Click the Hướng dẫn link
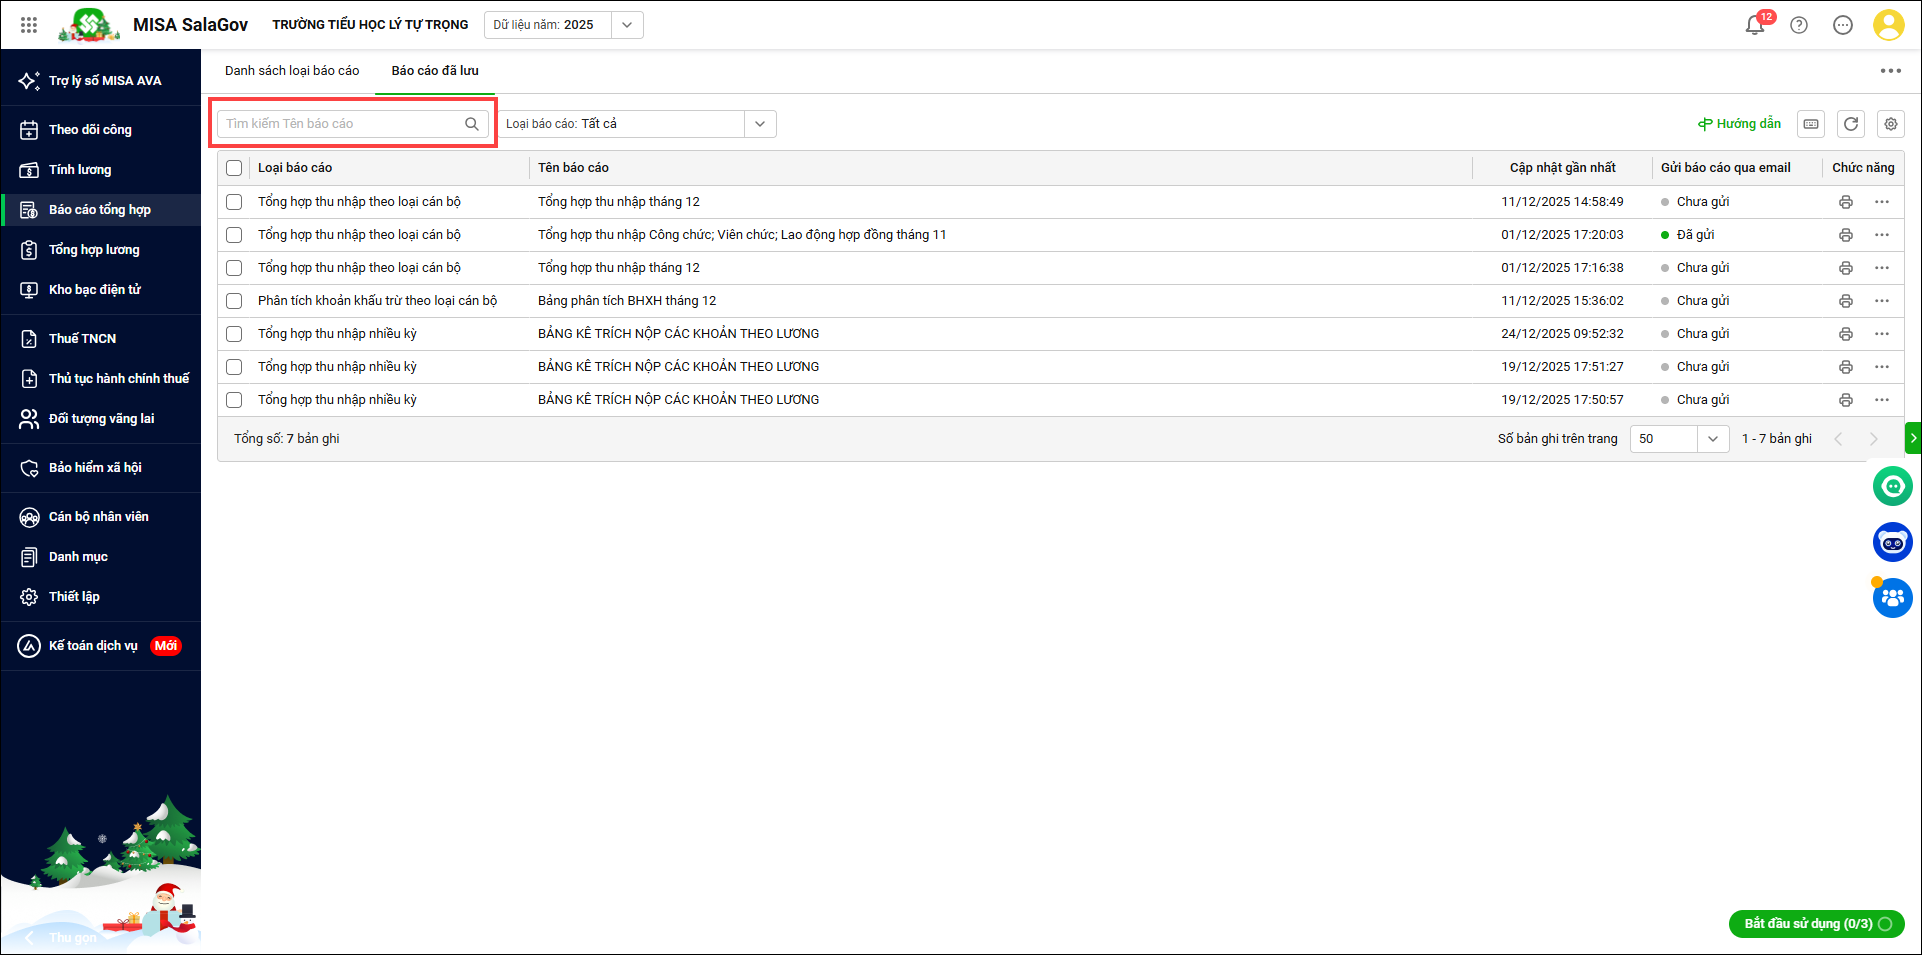 click(x=1740, y=124)
